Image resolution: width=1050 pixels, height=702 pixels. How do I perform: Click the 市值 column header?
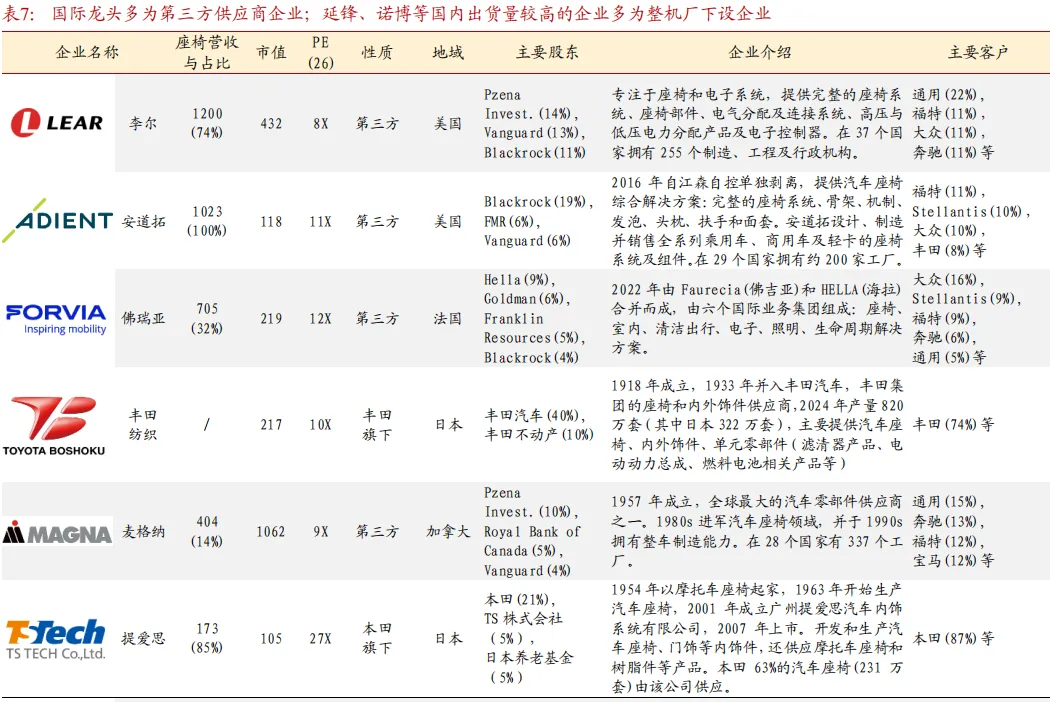point(271,52)
